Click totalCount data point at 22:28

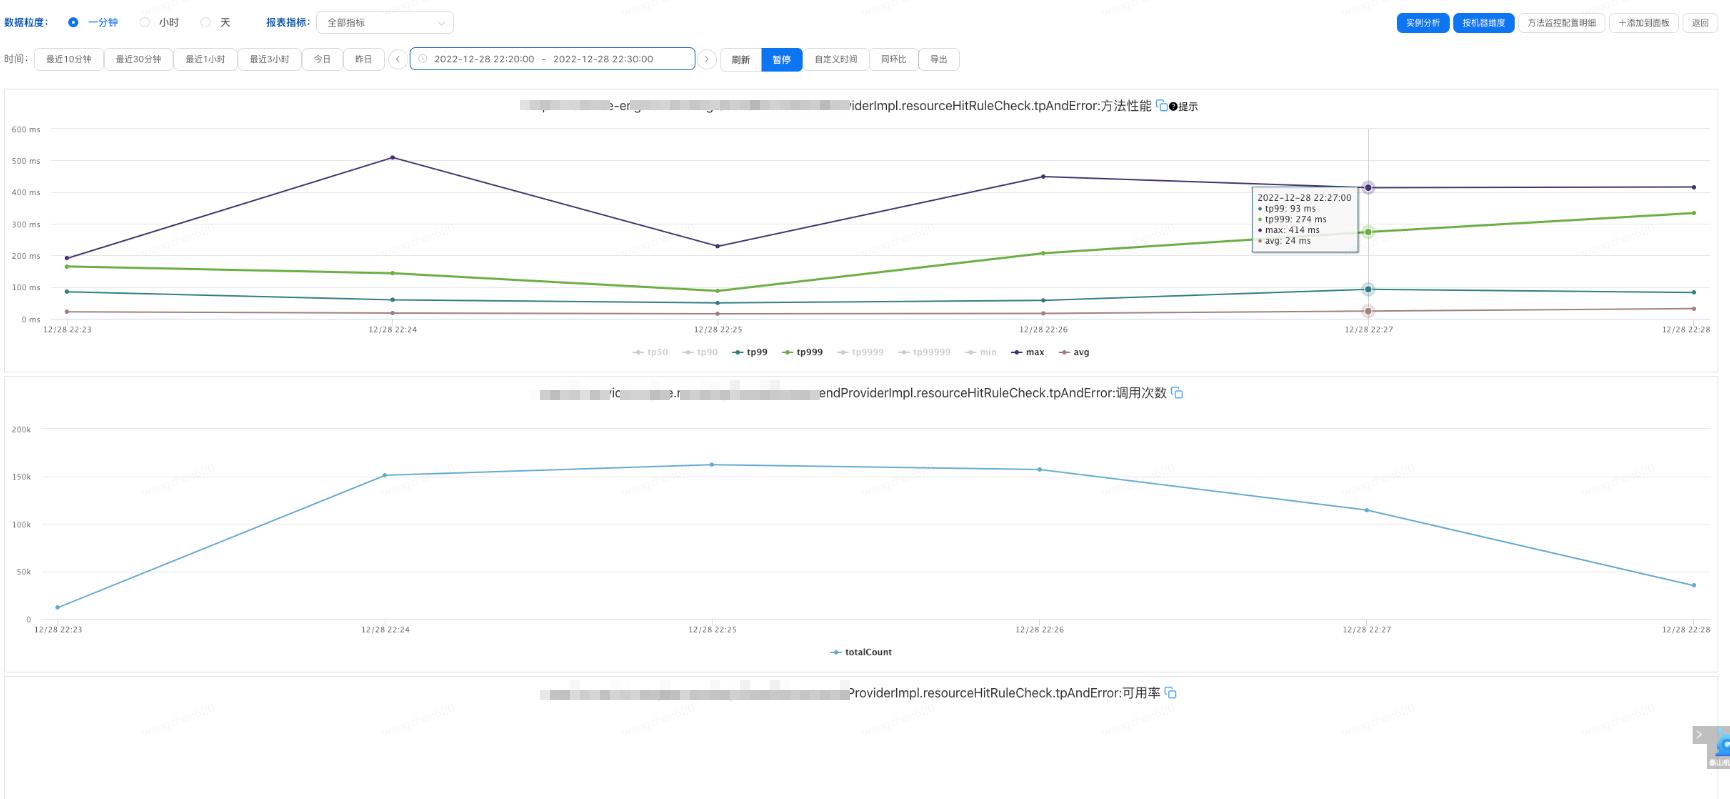tap(1693, 585)
